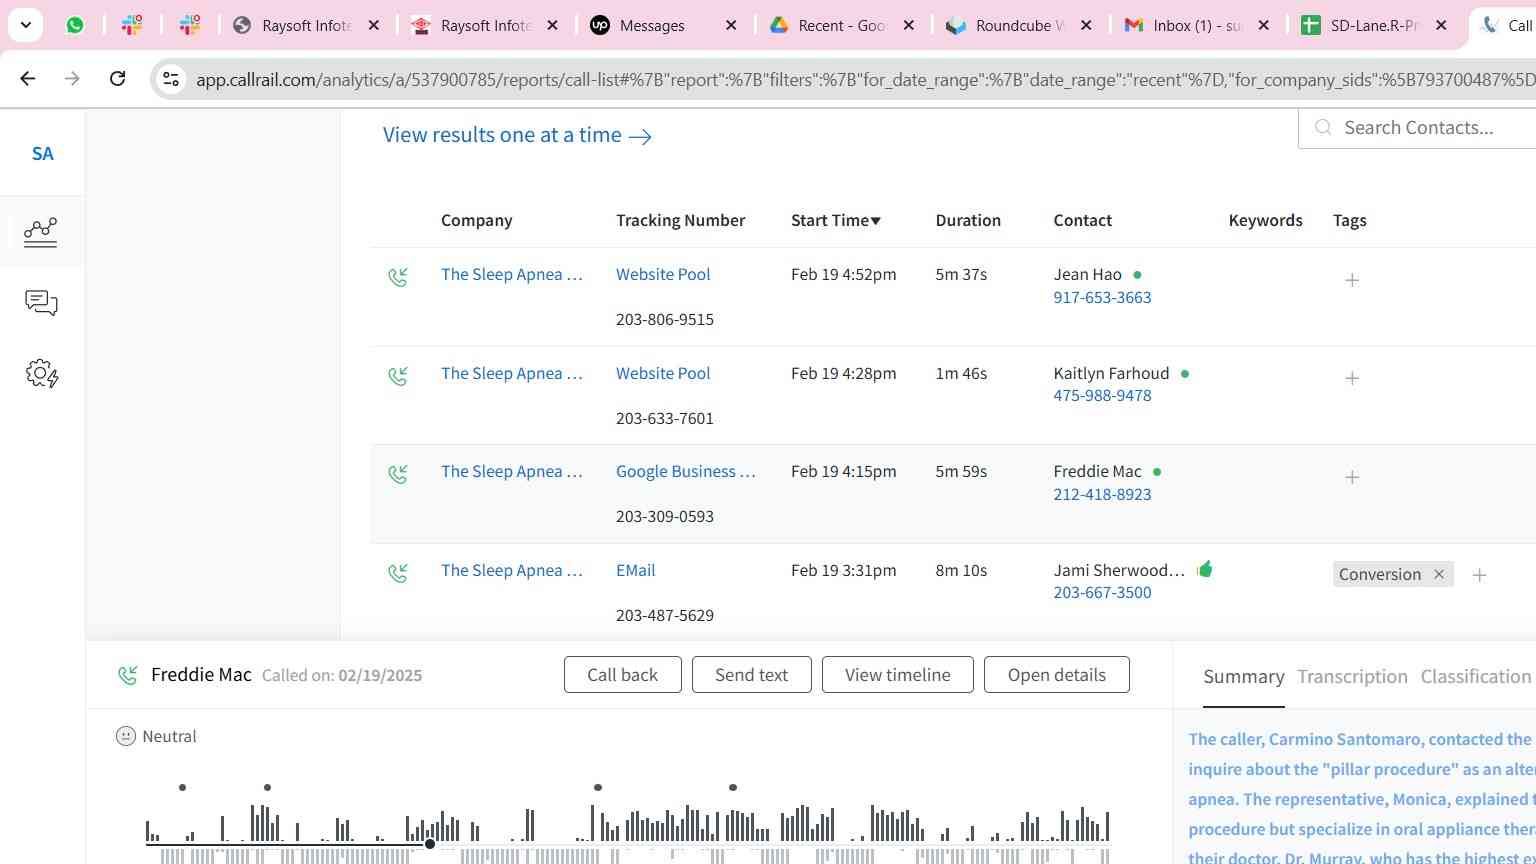This screenshot has width=1536, height=864.
Task: Add a tag to Jean Hao call
Action: point(1352,280)
